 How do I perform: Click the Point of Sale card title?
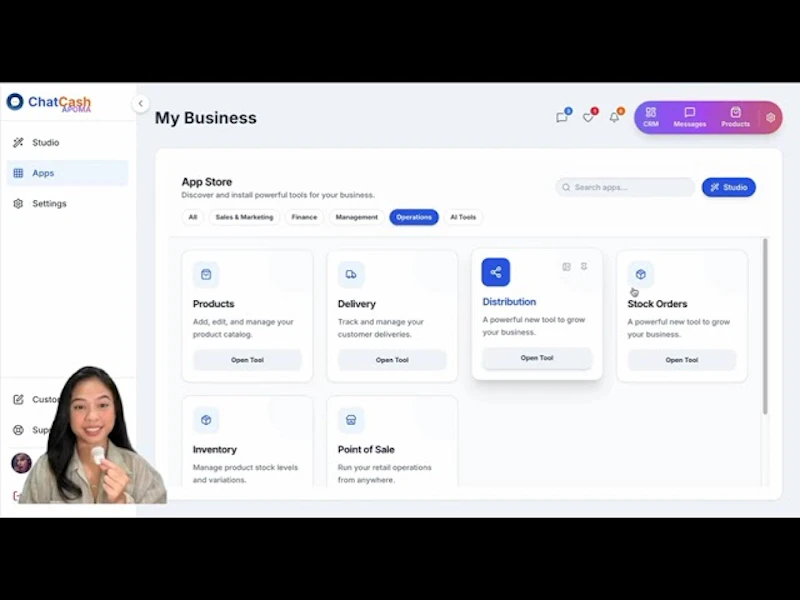click(x=366, y=449)
